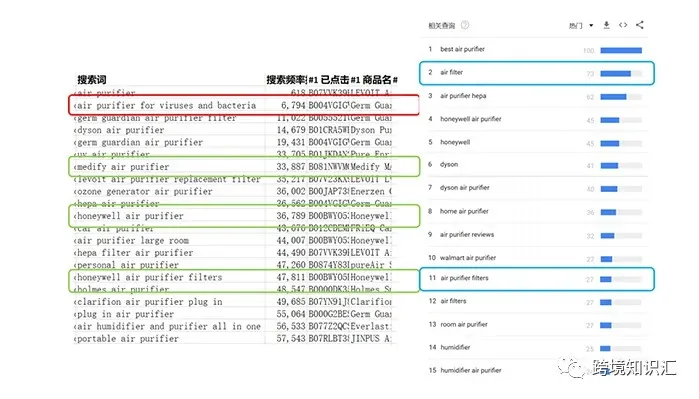The height and width of the screenshot is (399, 699).
Task: Open 'honeywell air purifier' related query
Action: (x=471, y=119)
